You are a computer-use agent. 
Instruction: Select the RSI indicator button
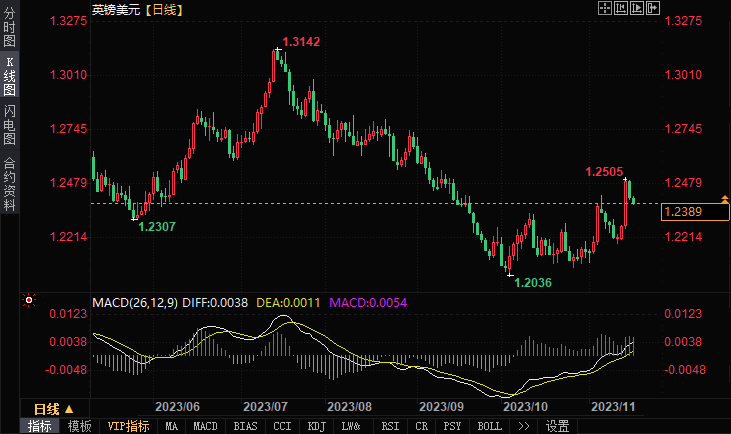click(389, 426)
